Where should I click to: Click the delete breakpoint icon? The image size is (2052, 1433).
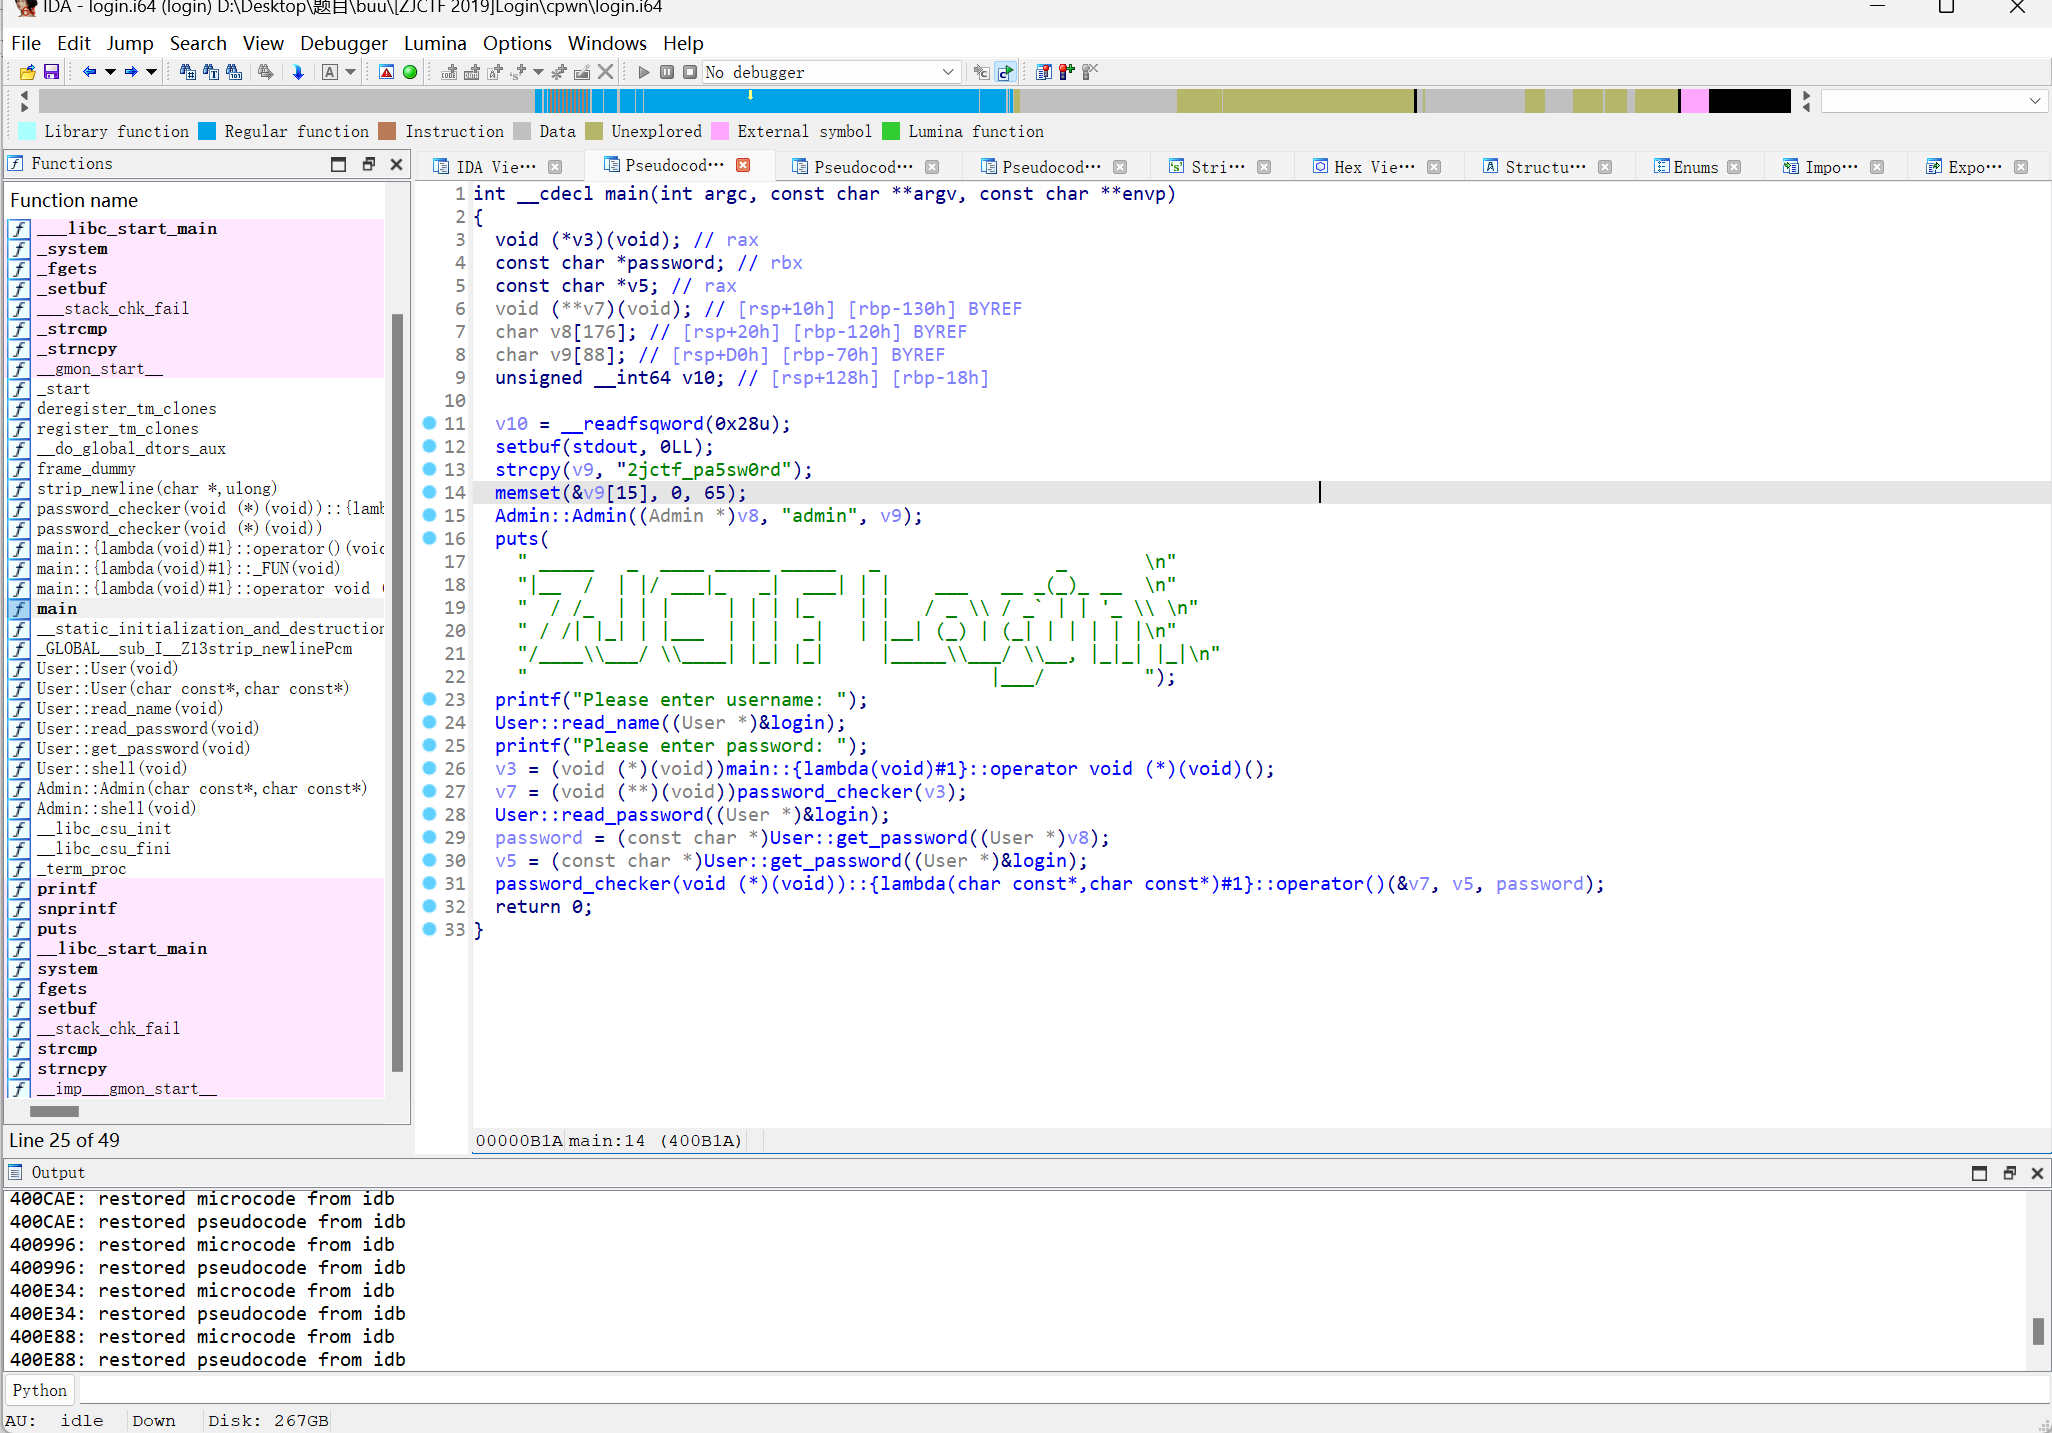(1090, 72)
